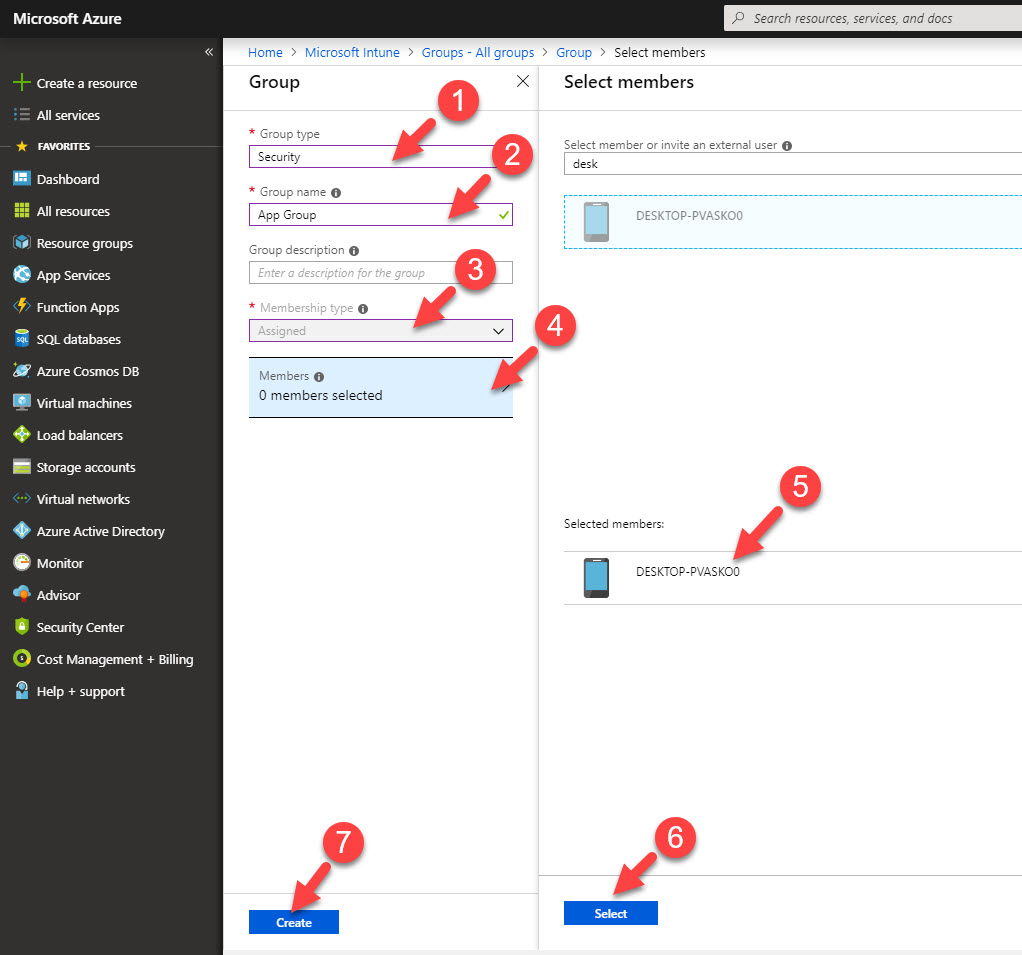Collapse the left navigation sidebar
The height and width of the screenshot is (955, 1022).
[x=209, y=51]
